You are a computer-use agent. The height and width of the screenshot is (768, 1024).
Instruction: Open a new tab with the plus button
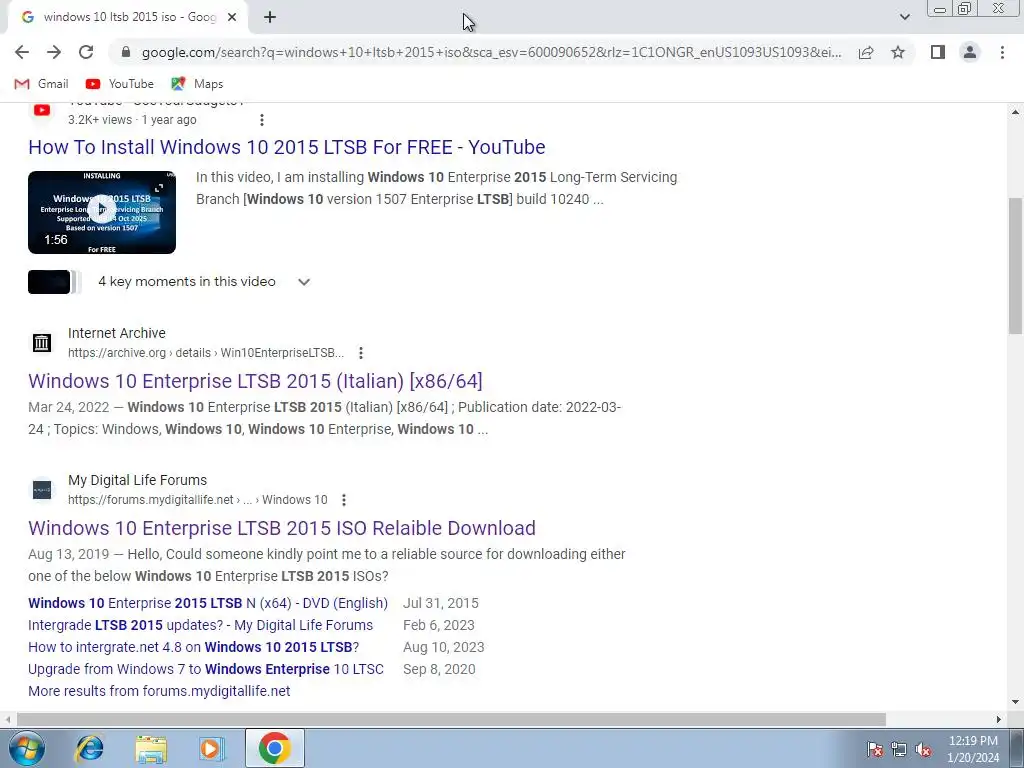270,18
